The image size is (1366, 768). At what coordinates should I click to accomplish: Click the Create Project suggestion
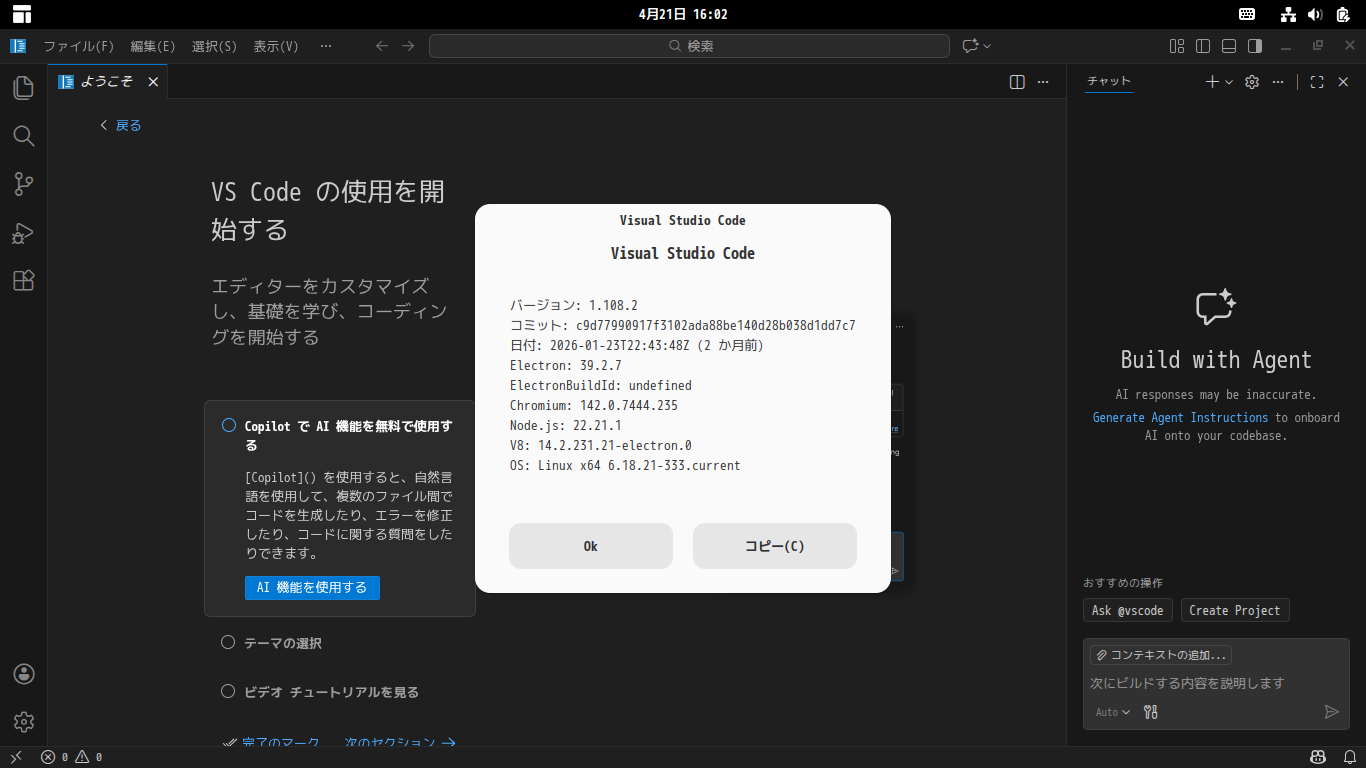1235,610
